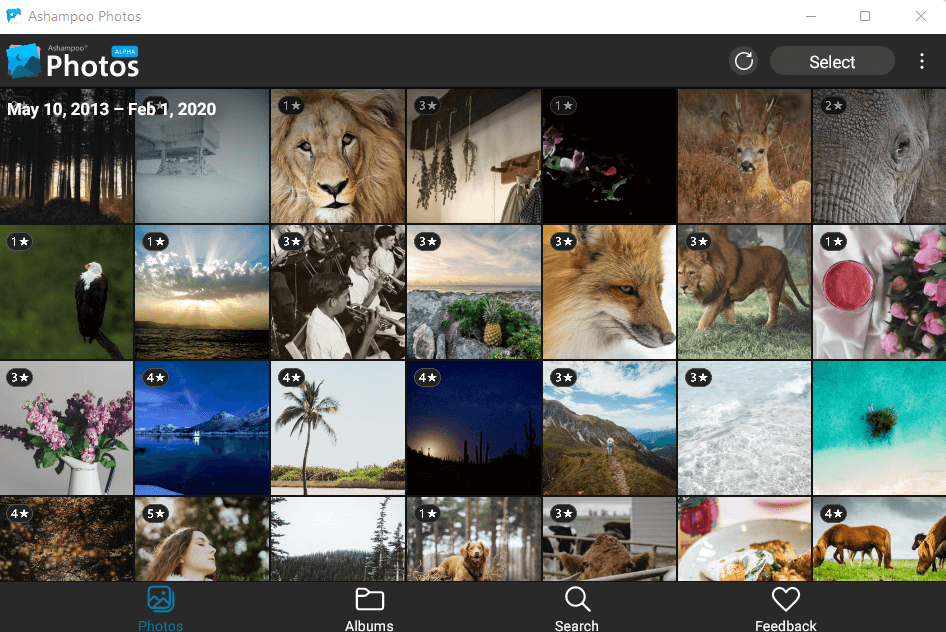Minimize the Ashampoo Photos window
This screenshot has height=632, width=946.
pos(811,16)
